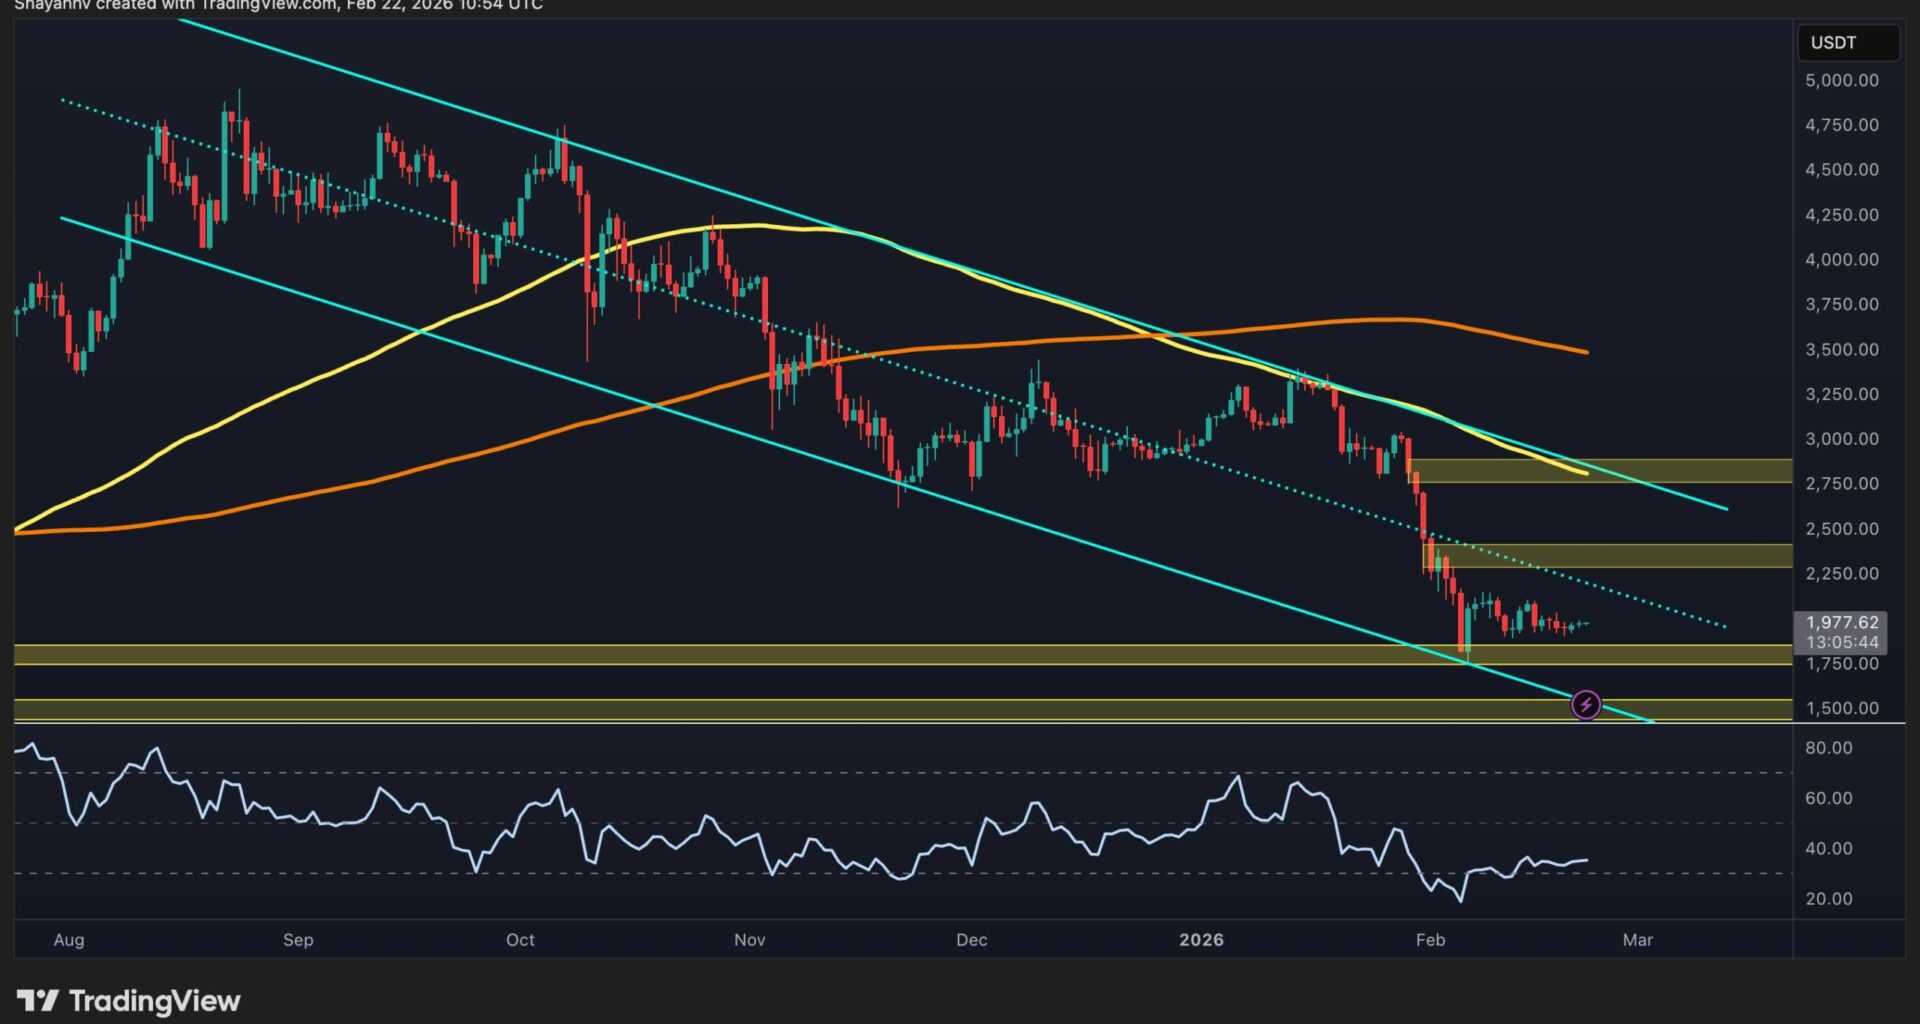Click the 13:05:44 candle countdown timer
The height and width of the screenshot is (1024, 1920).
pyautogui.click(x=1841, y=642)
